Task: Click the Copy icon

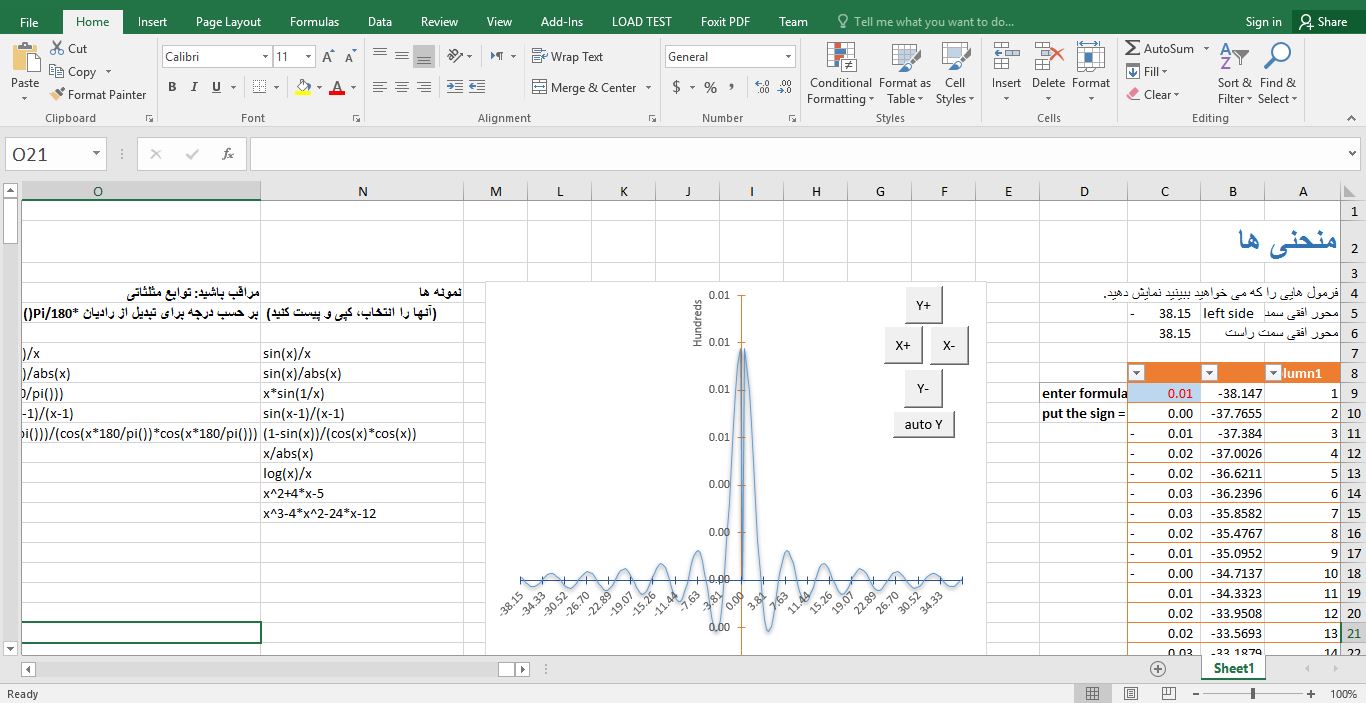Action: [x=58, y=71]
